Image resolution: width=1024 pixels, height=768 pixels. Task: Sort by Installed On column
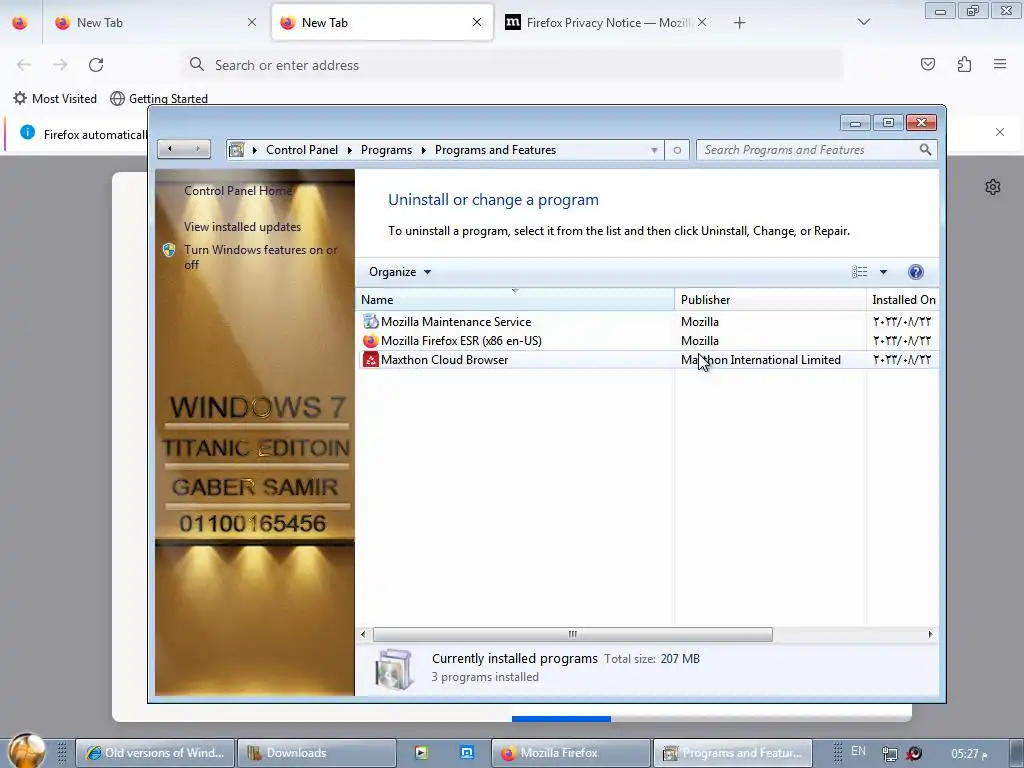point(903,299)
